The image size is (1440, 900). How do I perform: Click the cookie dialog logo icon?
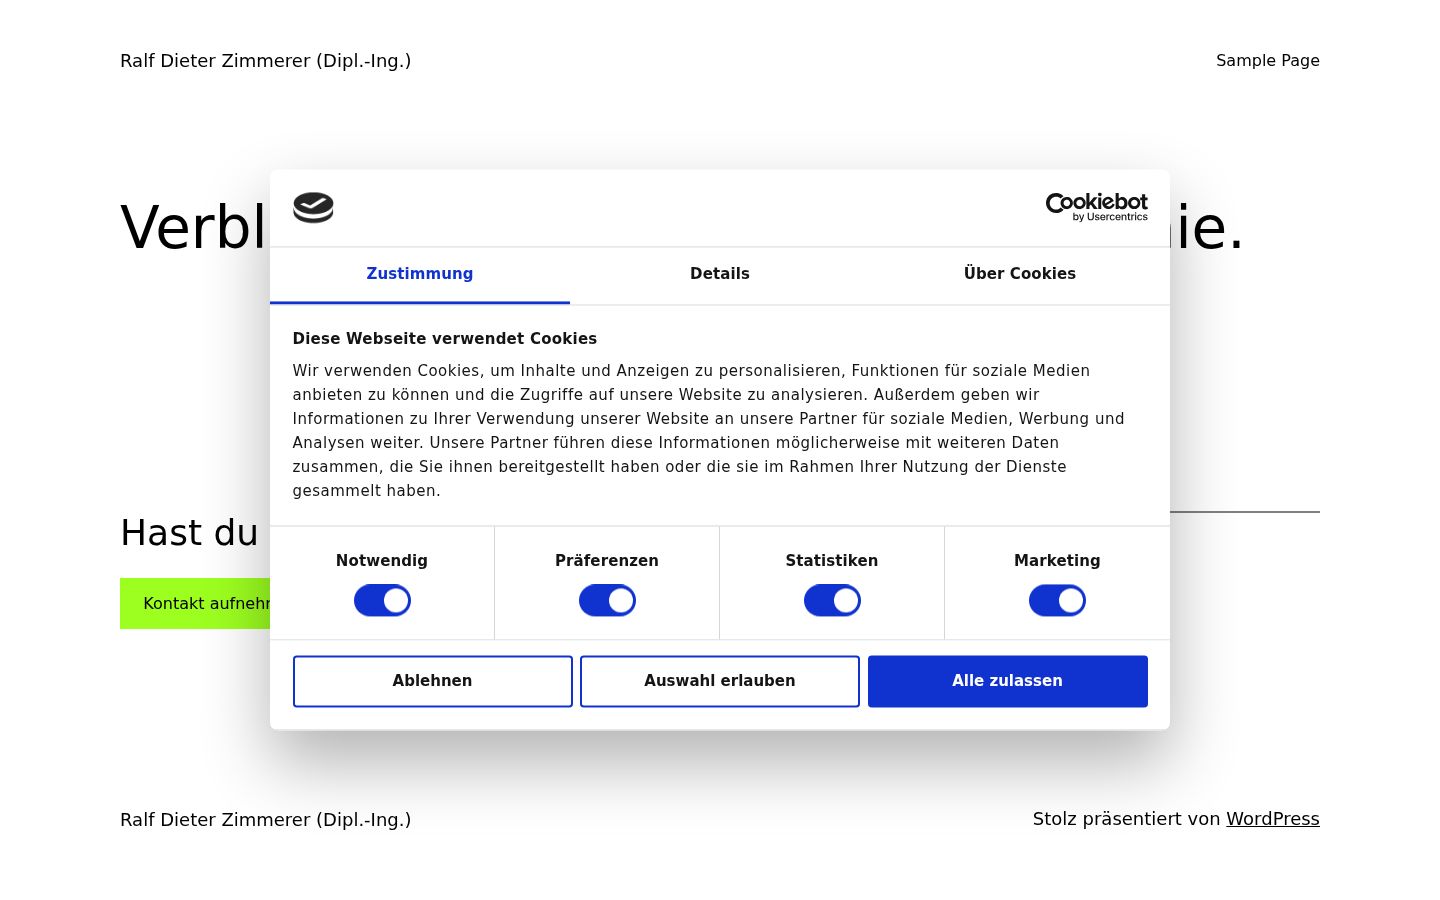(x=313, y=207)
